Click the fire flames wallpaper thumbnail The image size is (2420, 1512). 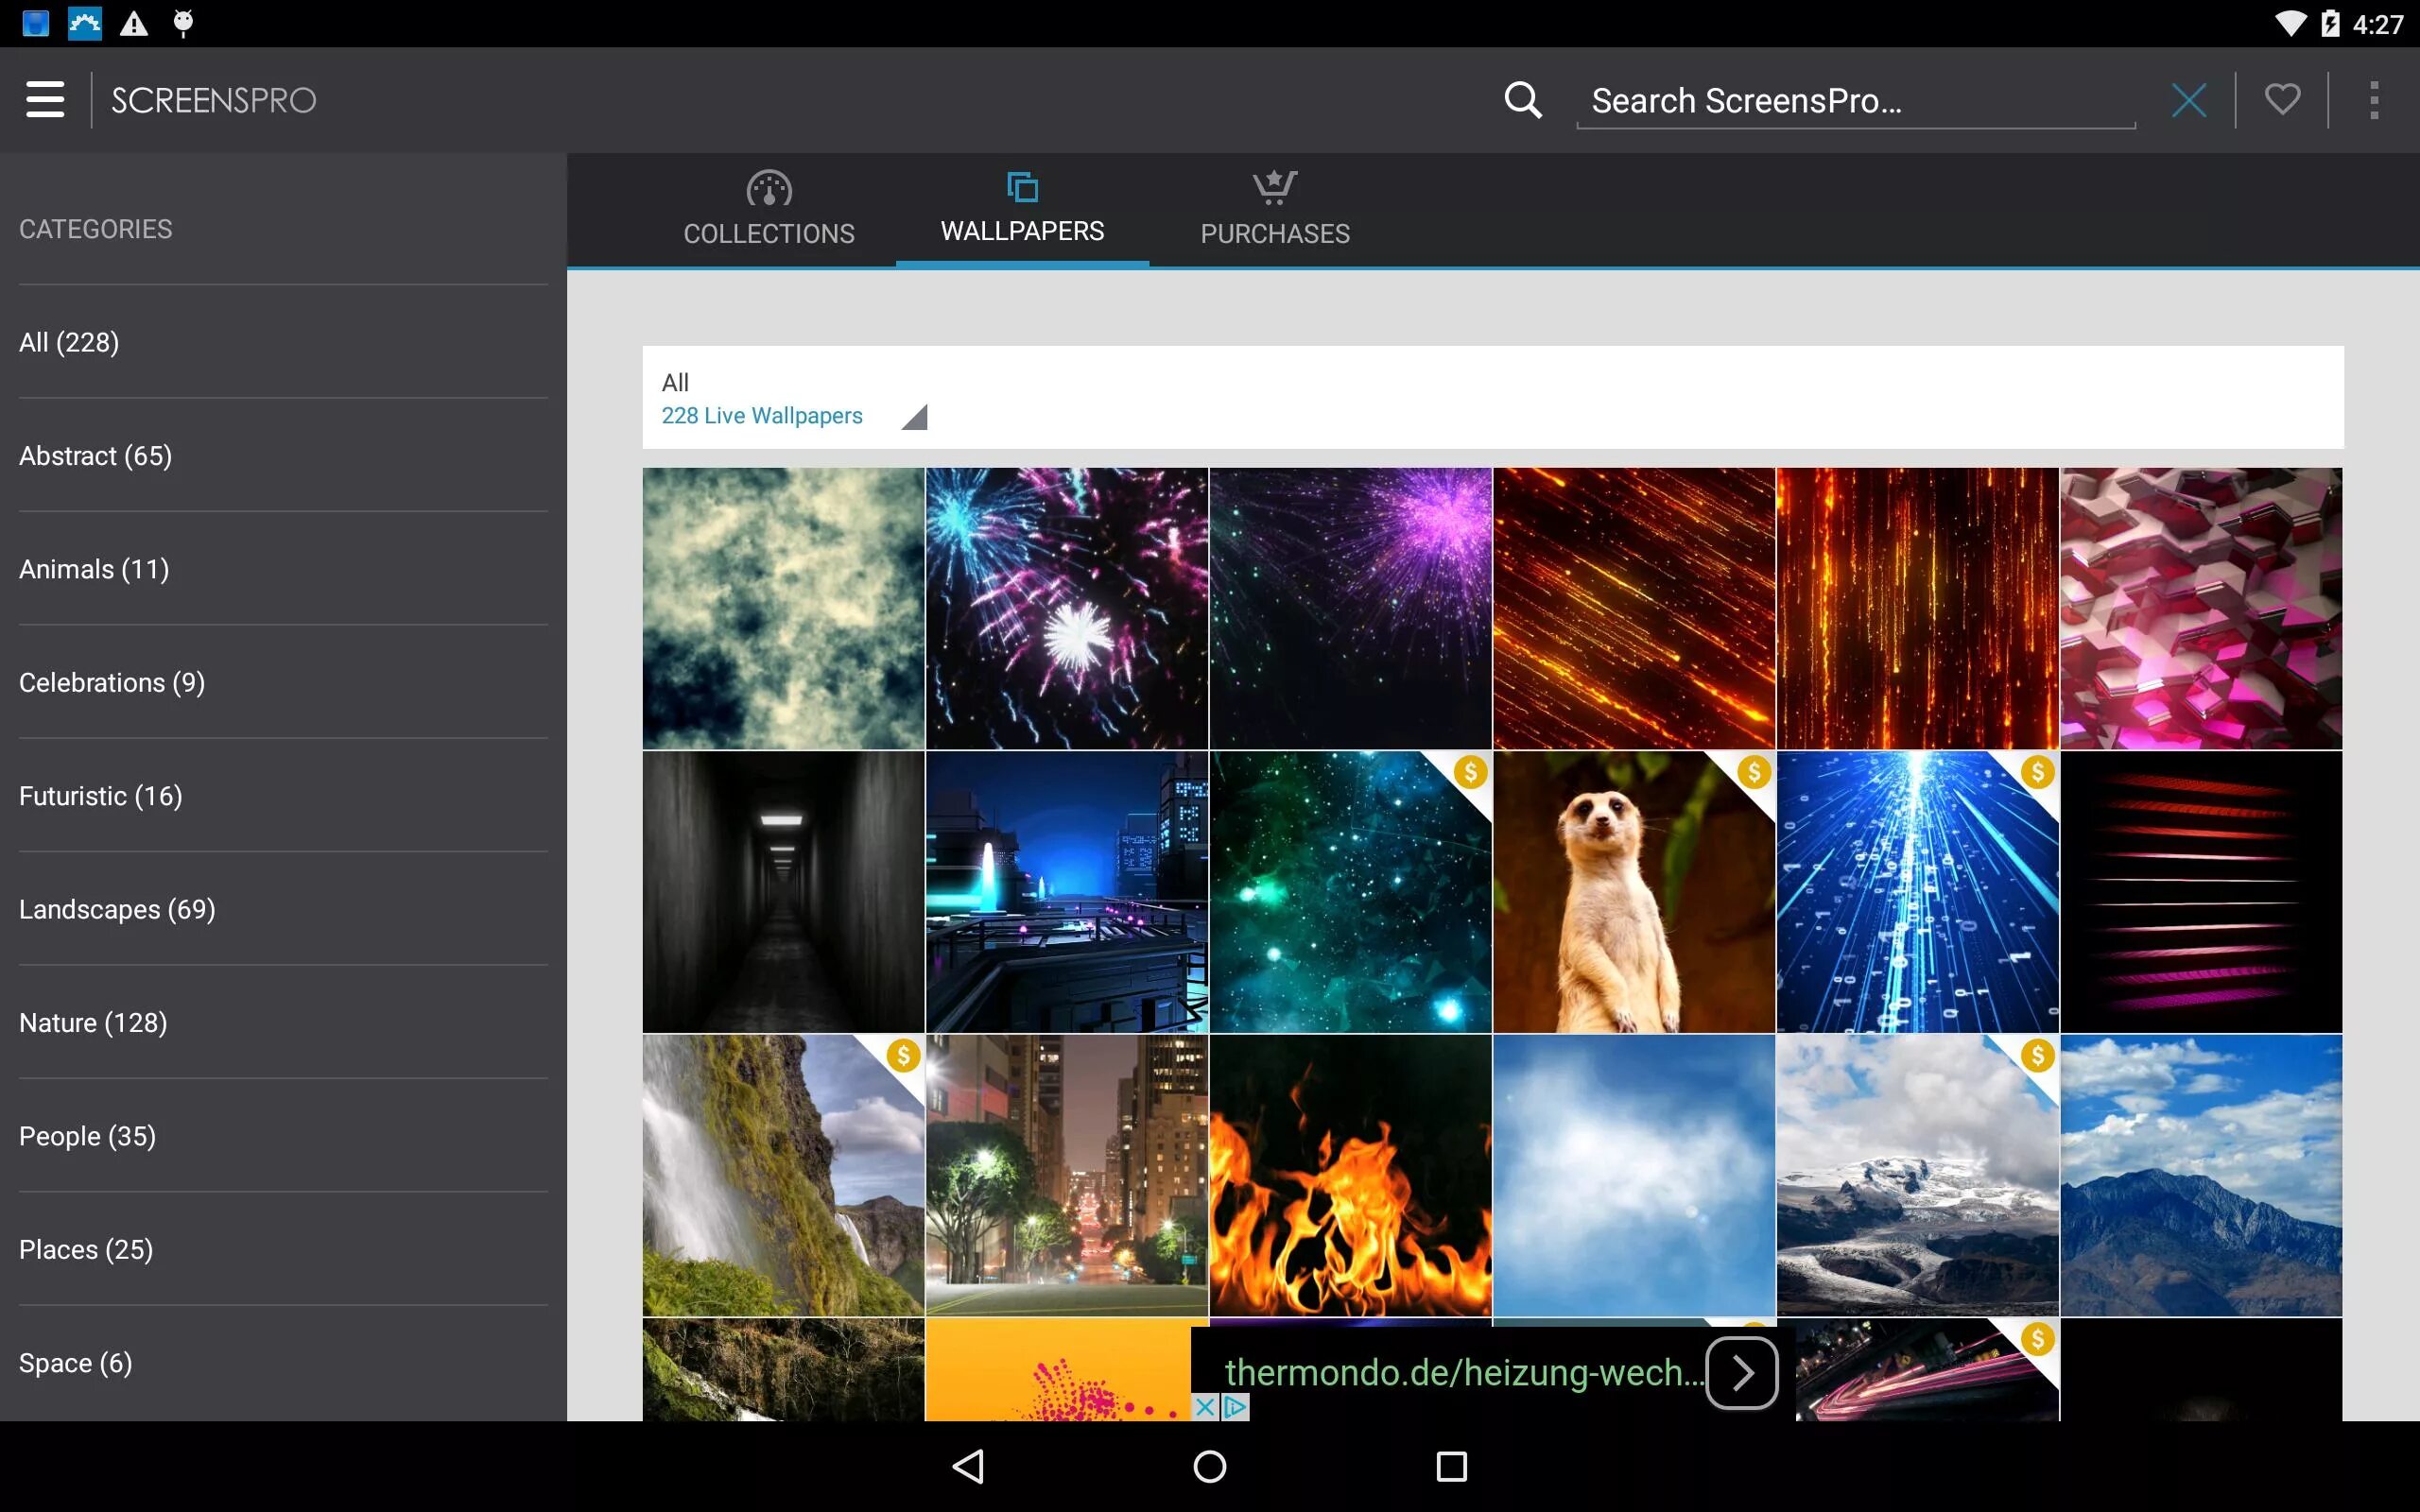(x=1349, y=1174)
